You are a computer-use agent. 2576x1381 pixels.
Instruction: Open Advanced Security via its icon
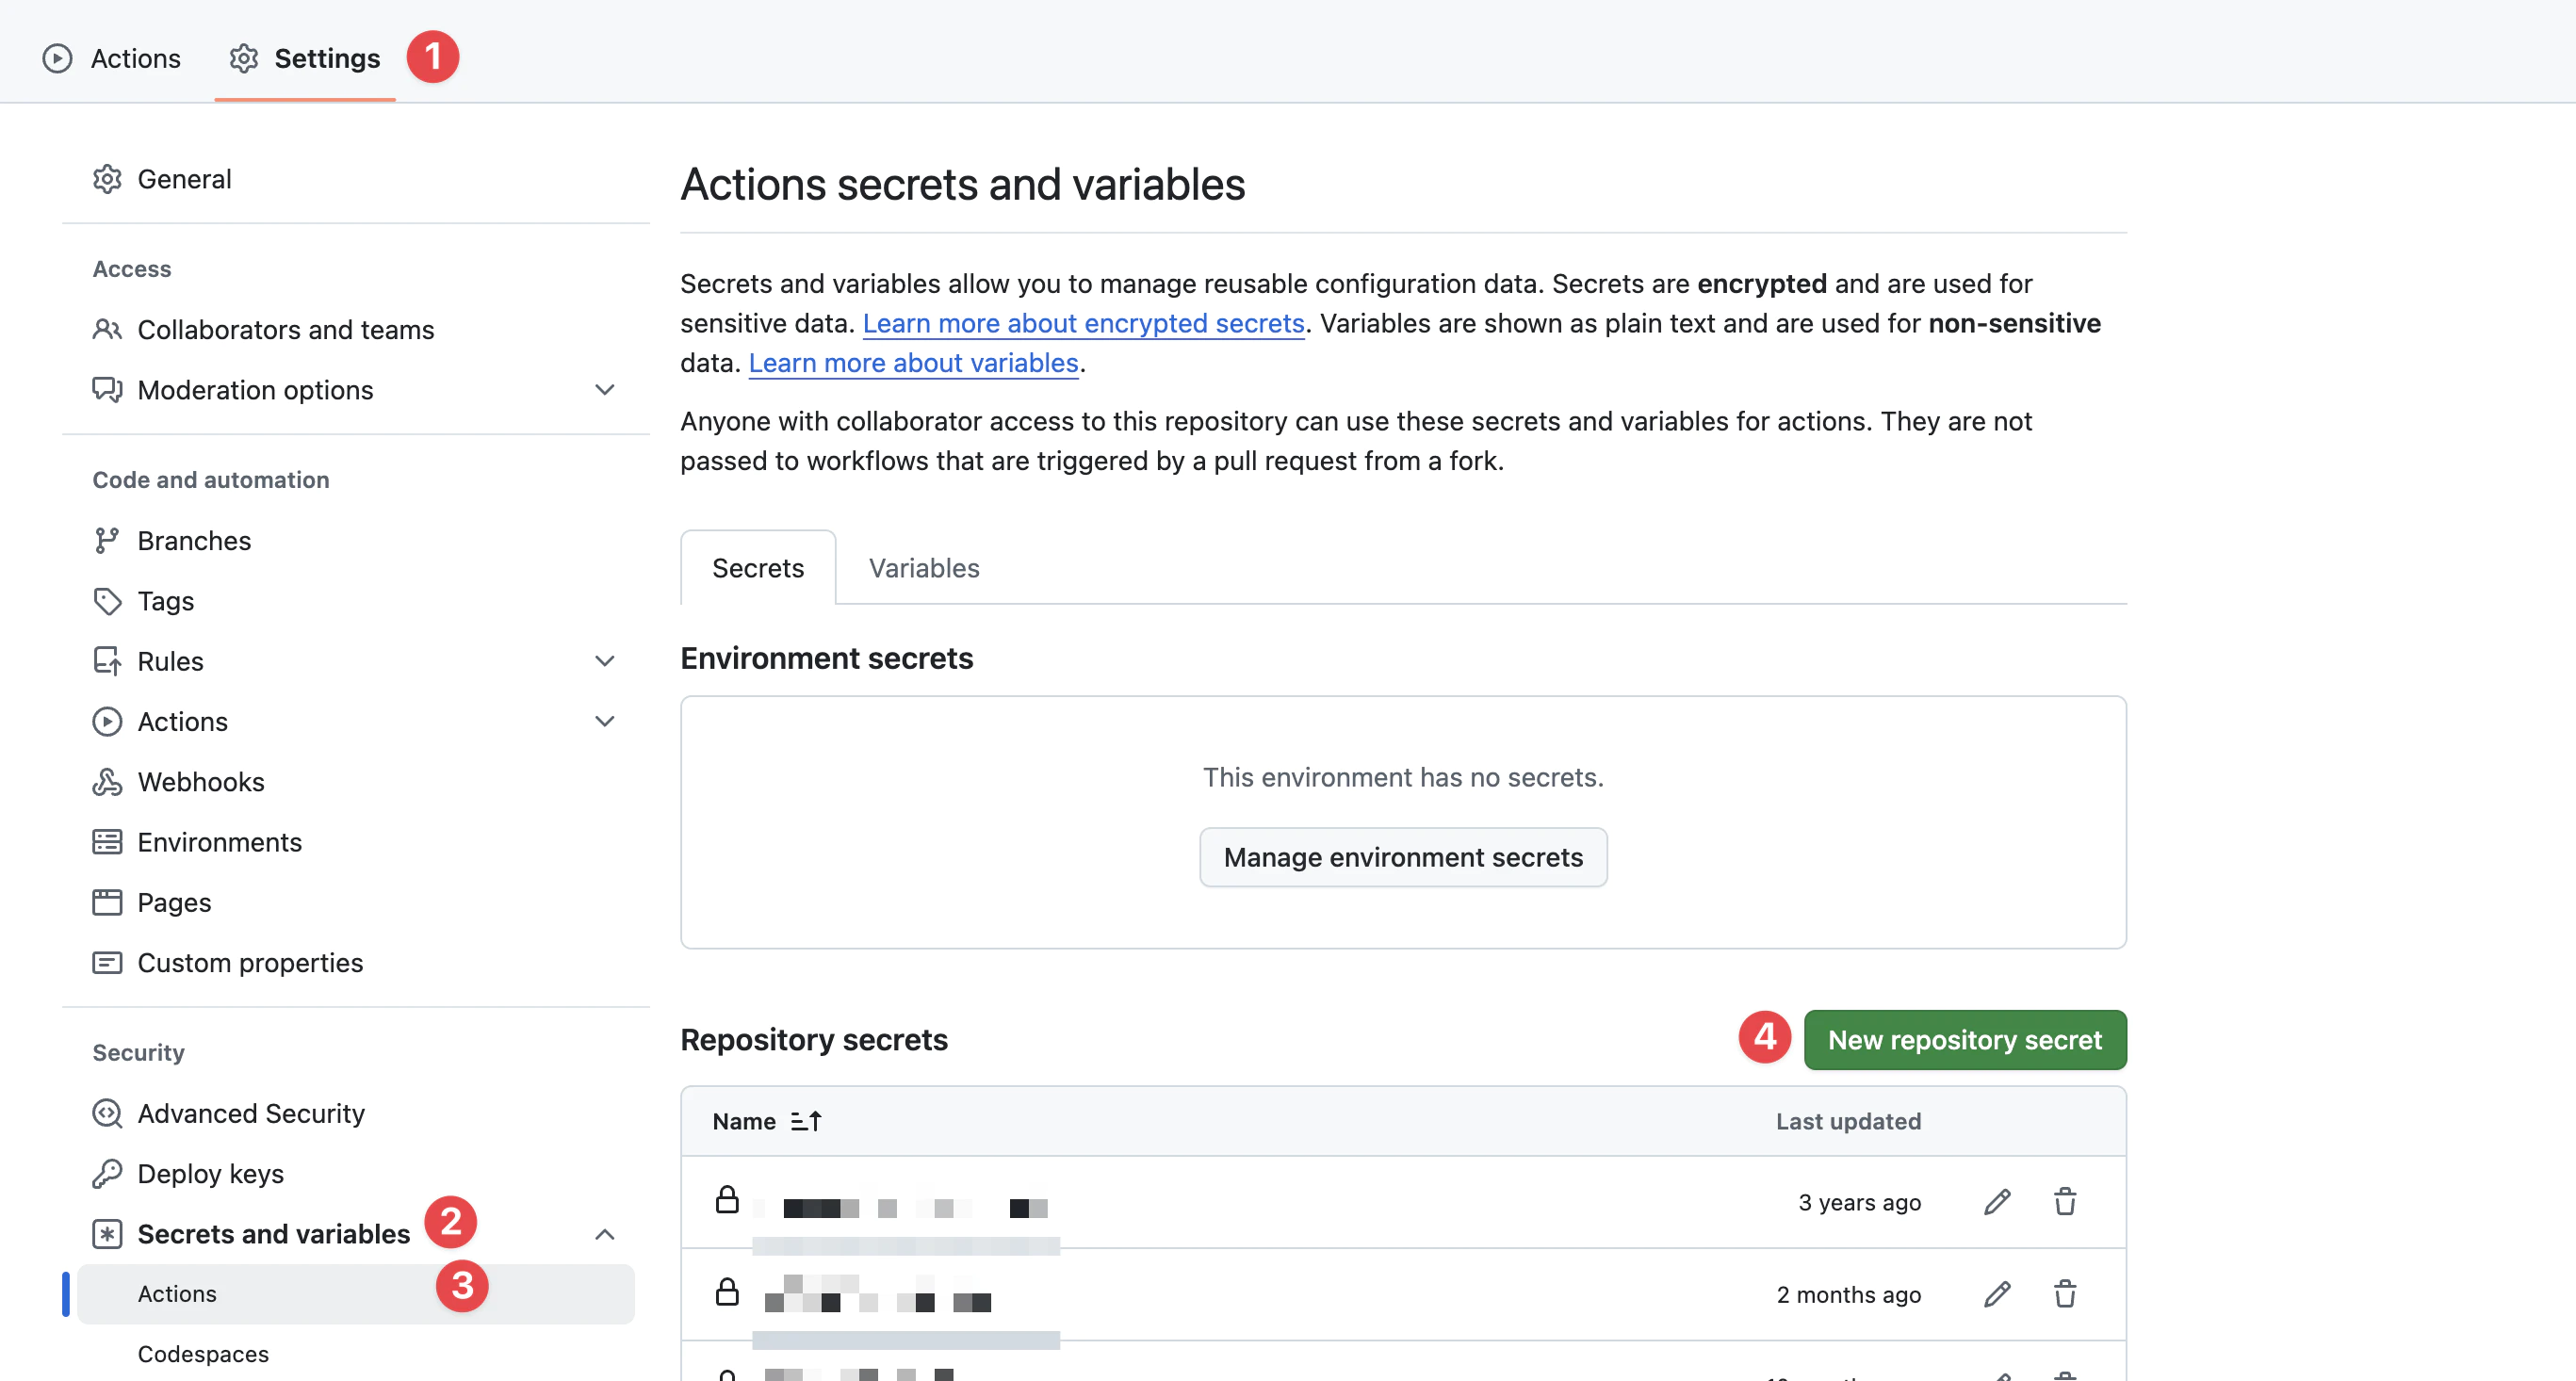(x=107, y=1113)
